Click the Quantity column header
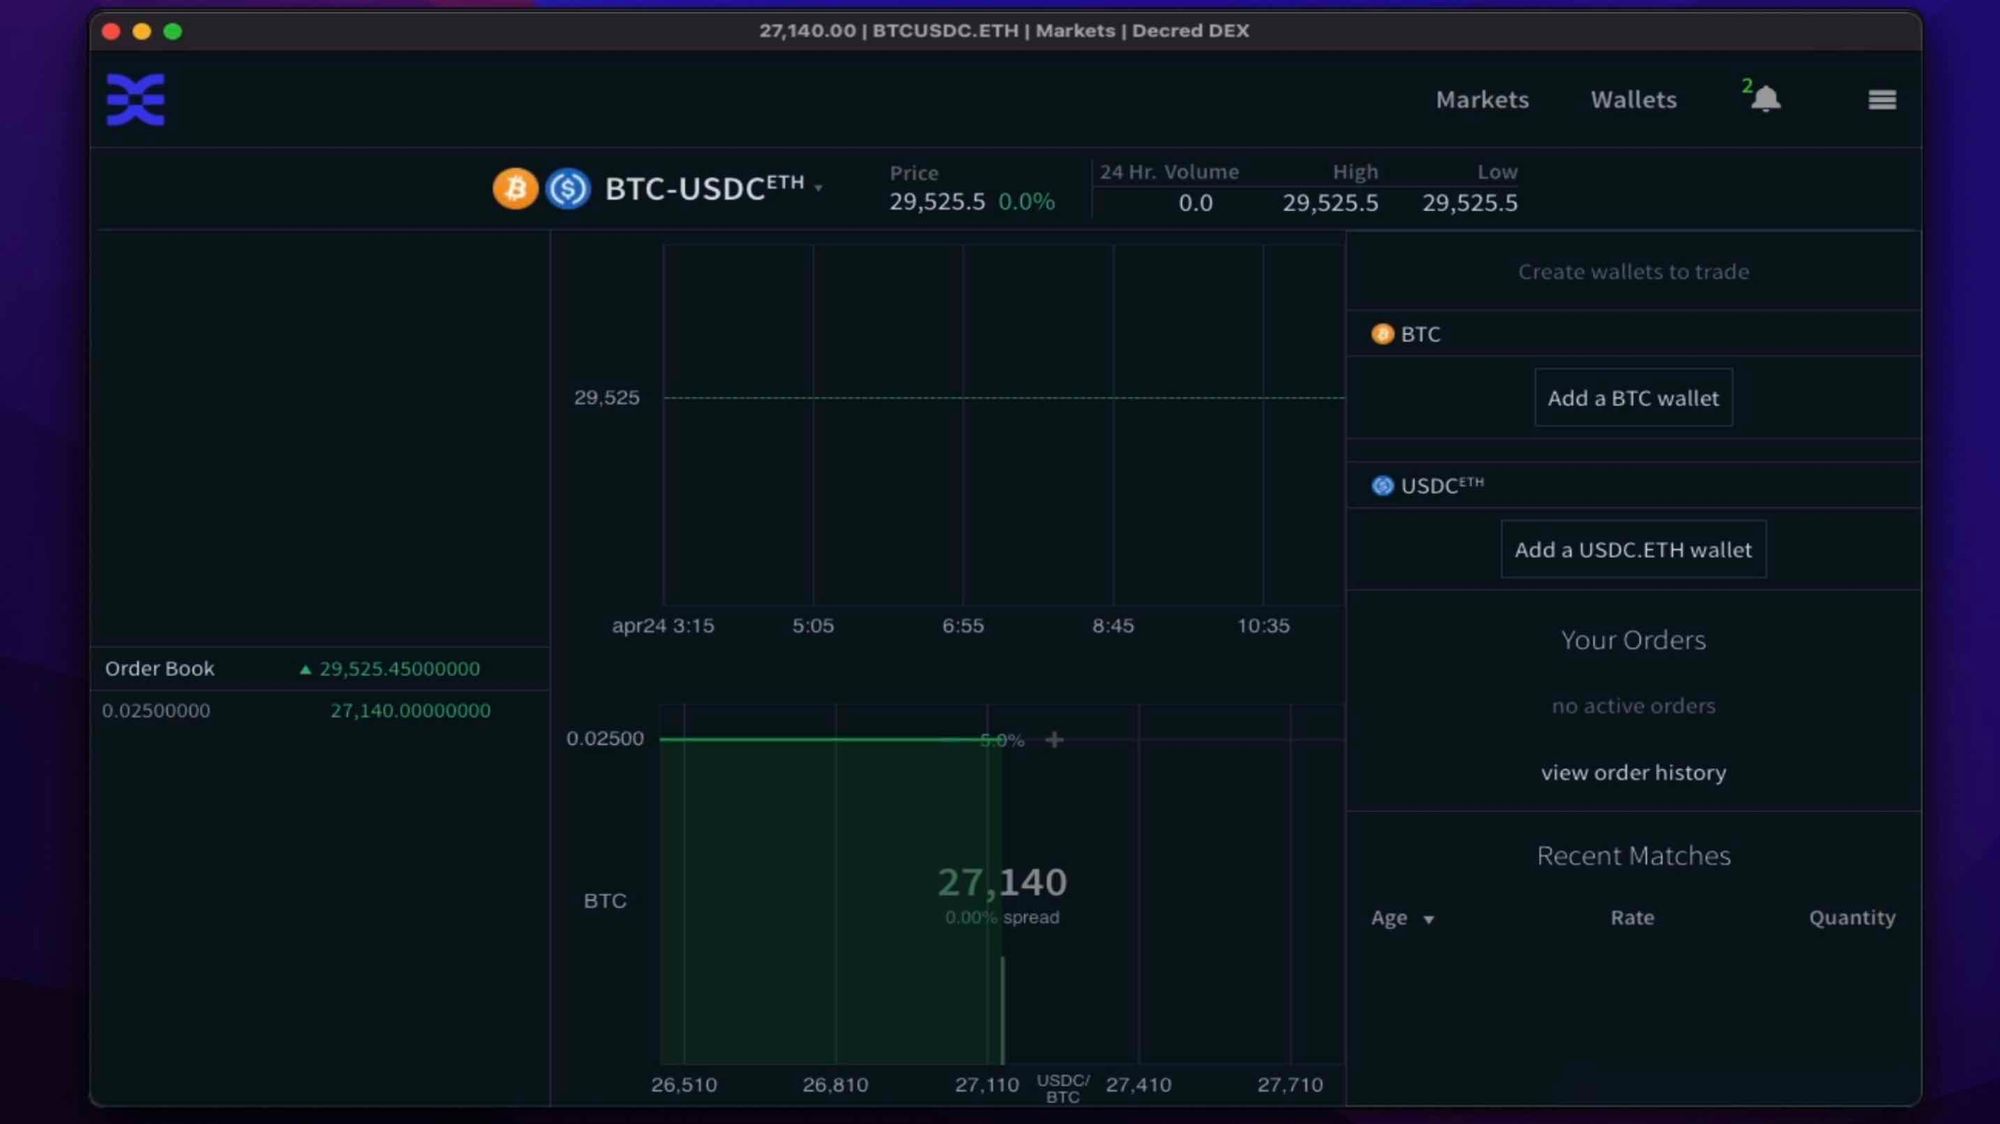Viewport: 2000px width, 1124px height. tap(1852, 917)
